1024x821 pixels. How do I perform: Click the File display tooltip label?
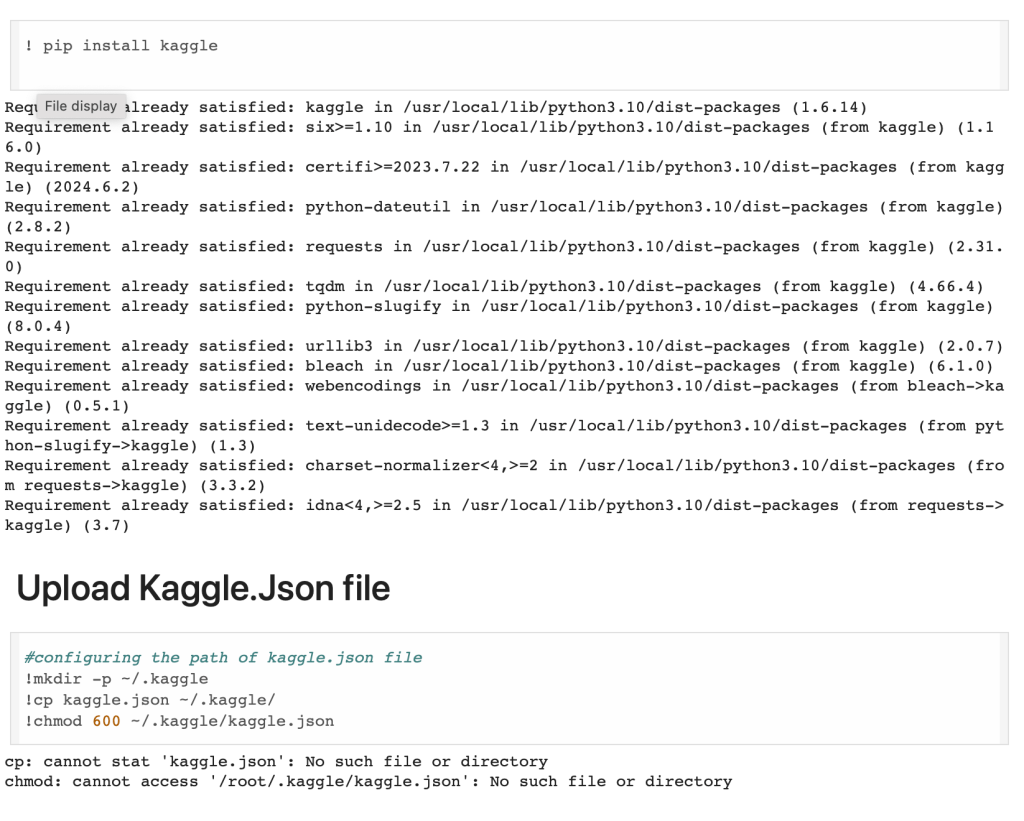pos(81,105)
